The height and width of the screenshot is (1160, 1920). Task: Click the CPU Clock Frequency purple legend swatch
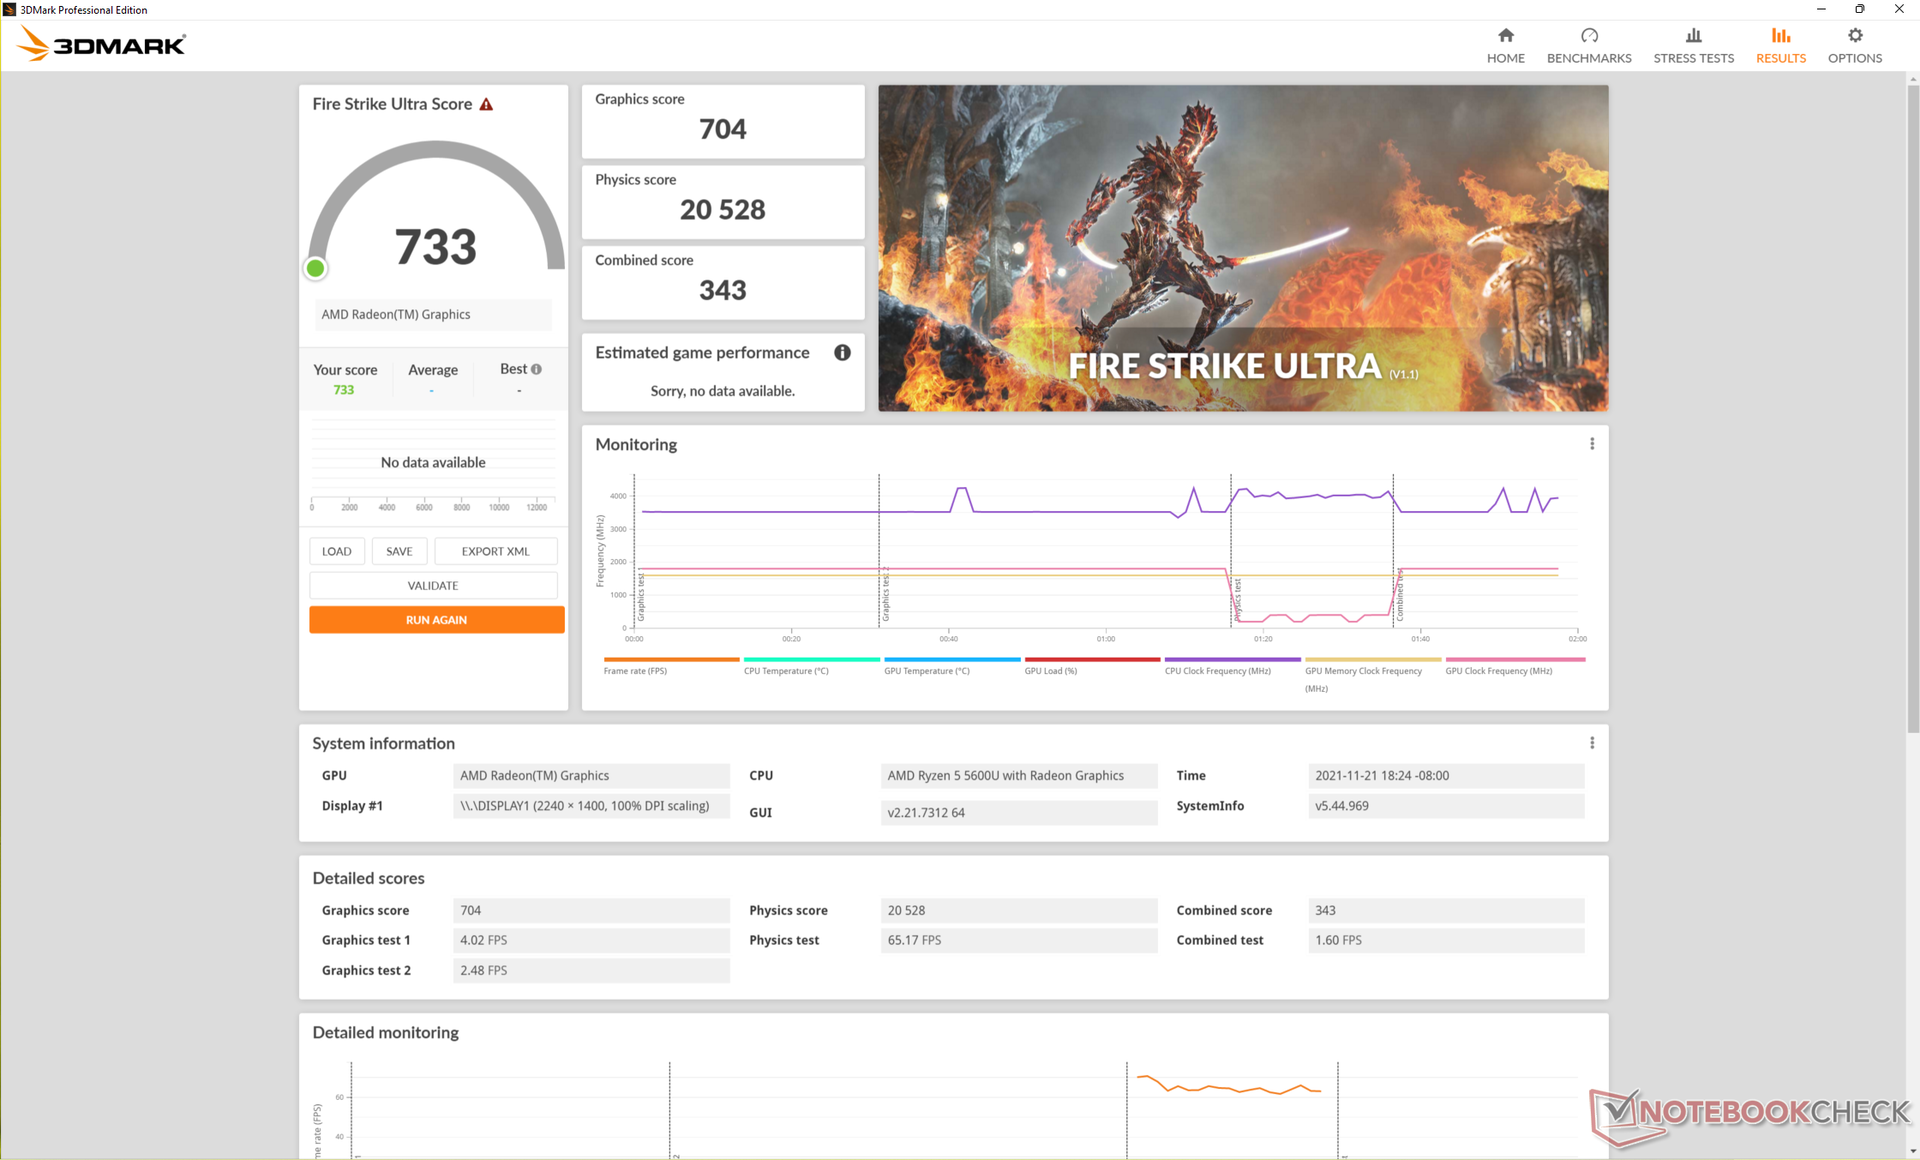[x=1232, y=660]
